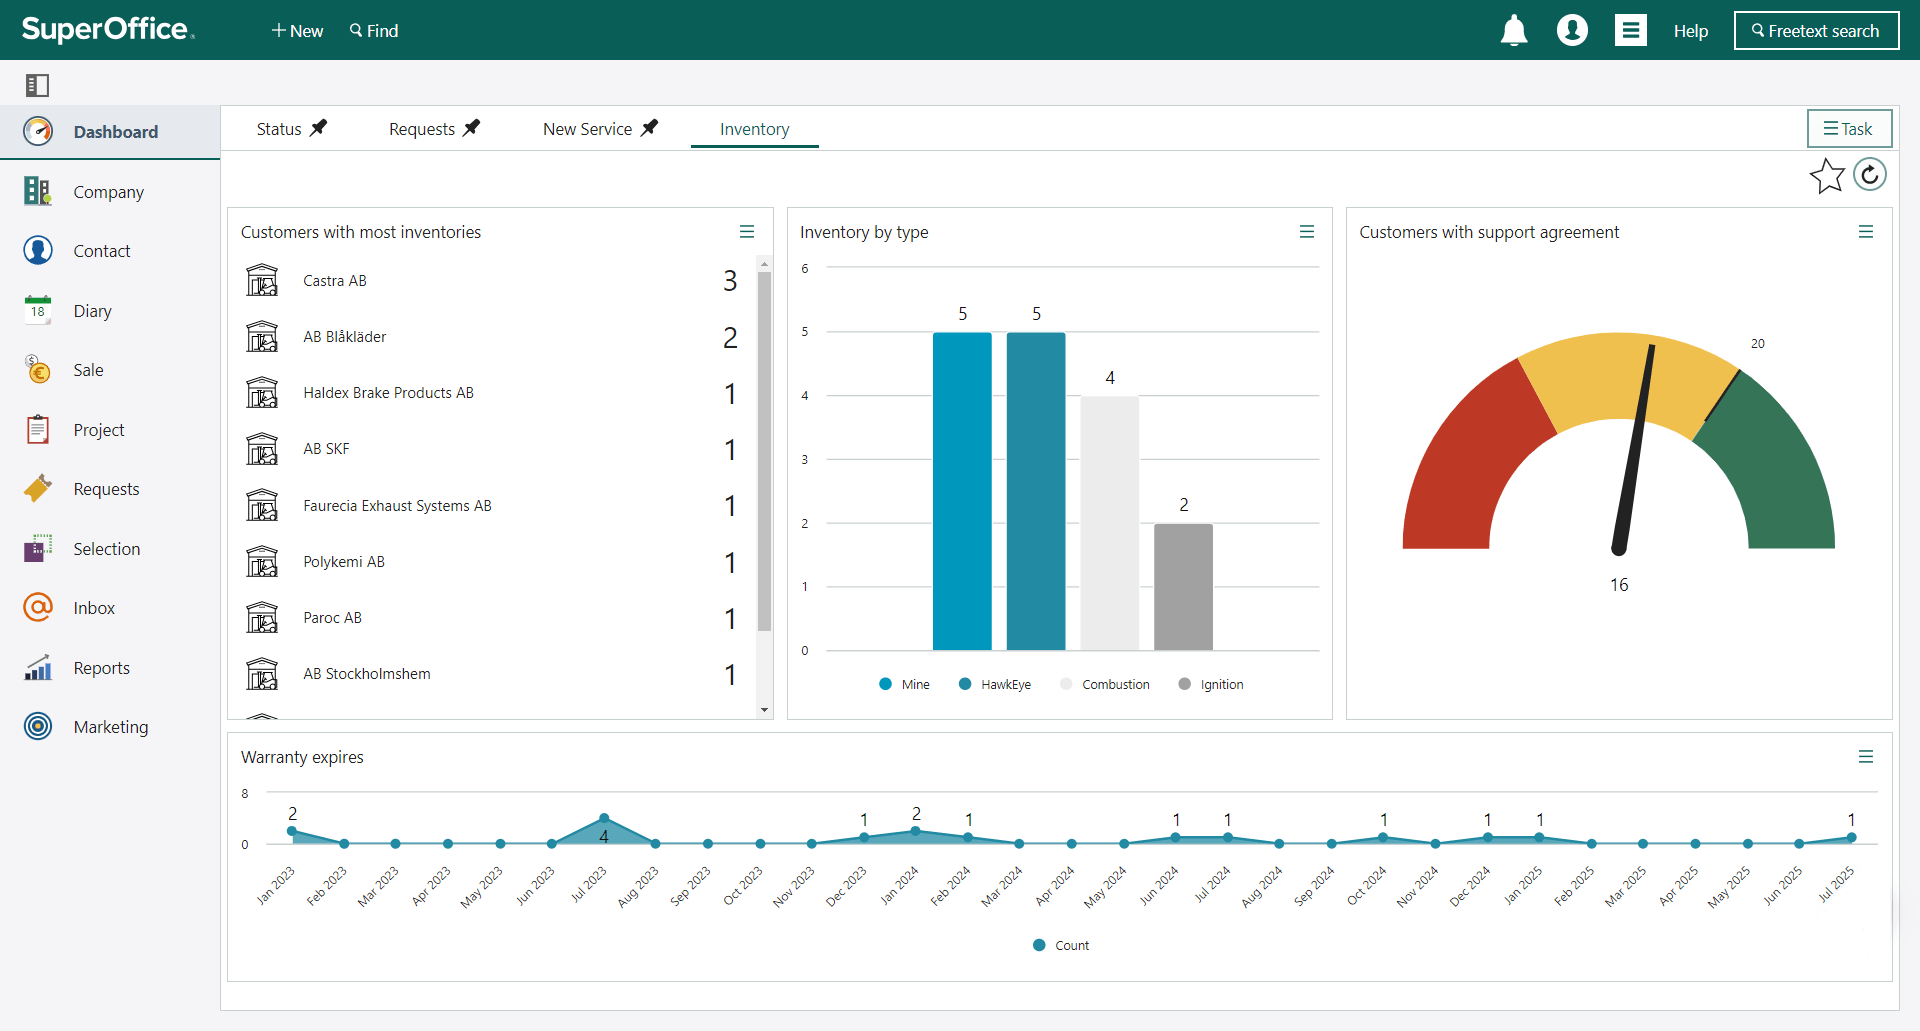Open Customers with most inventories tile menu
Viewport: 1920px width, 1031px height.
(746, 232)
